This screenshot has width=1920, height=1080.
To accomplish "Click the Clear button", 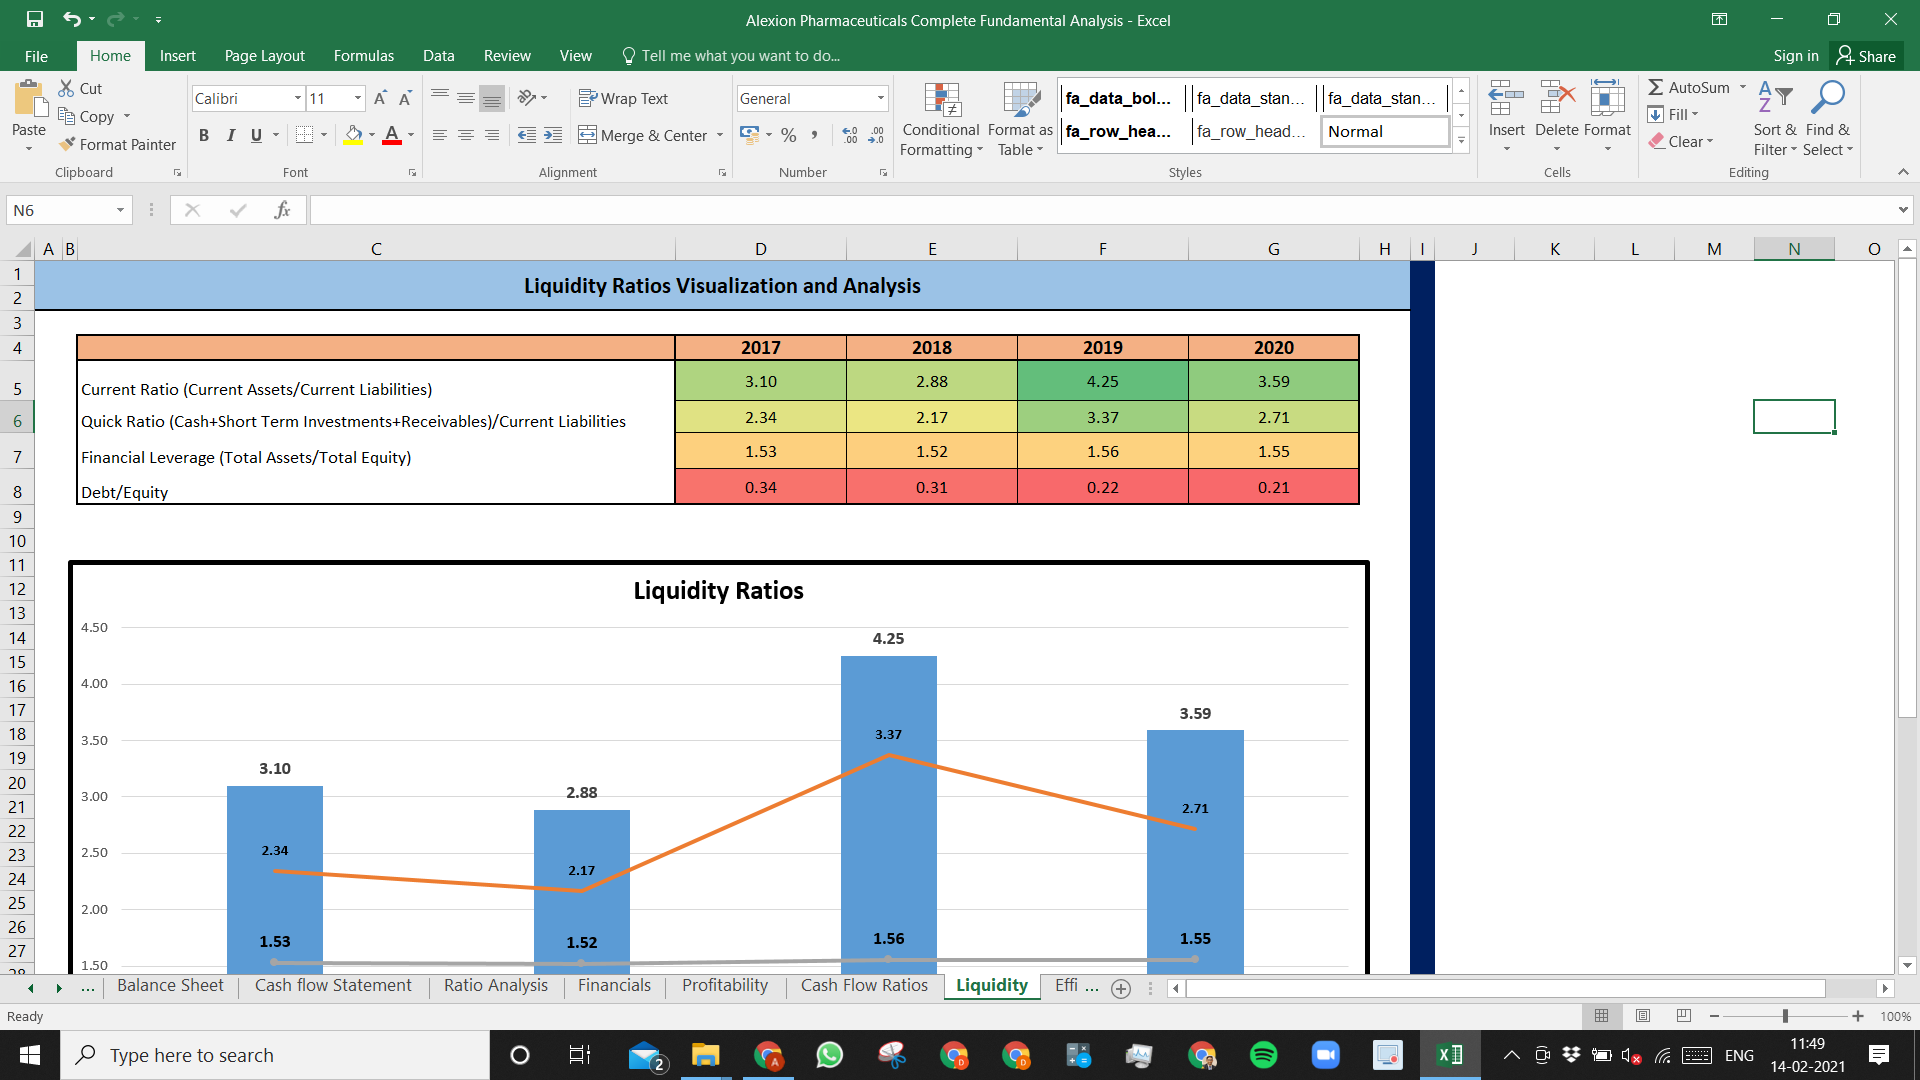I will click(x=1681, y=141).
